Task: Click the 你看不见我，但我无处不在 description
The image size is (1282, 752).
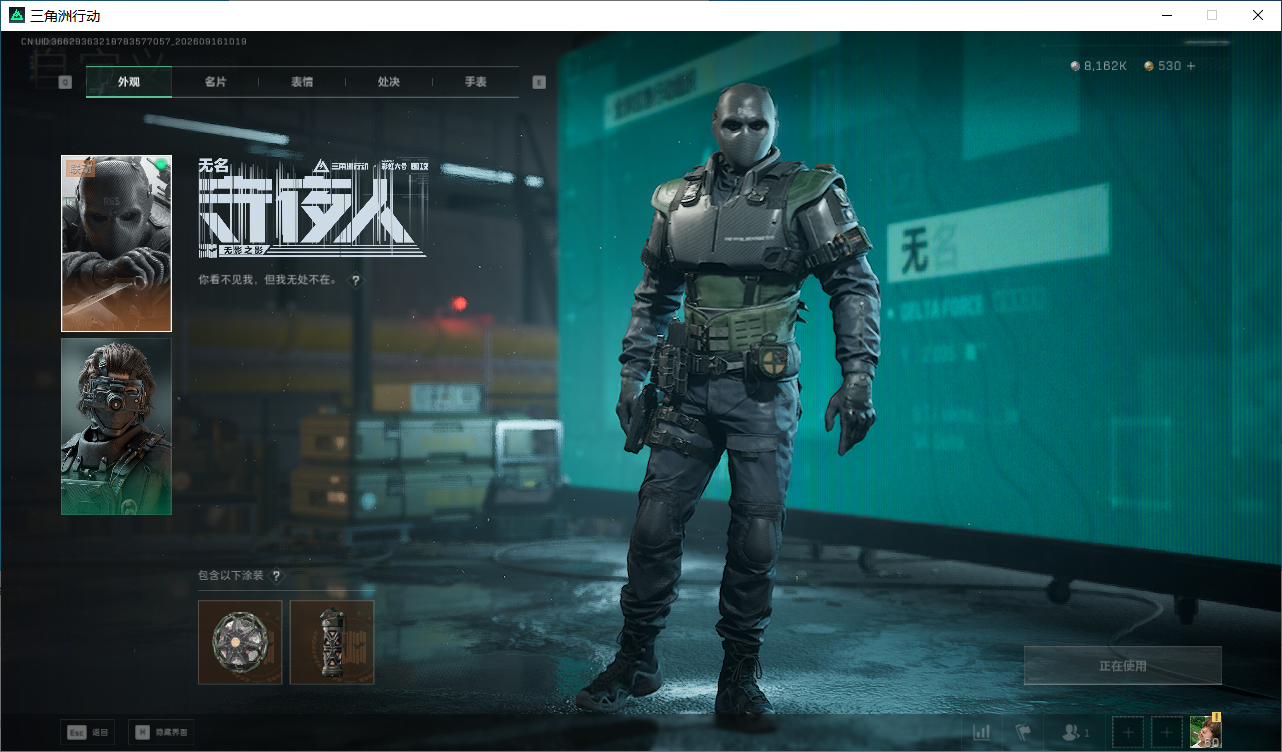Action: pyautogui.click(x=269, y=281)
